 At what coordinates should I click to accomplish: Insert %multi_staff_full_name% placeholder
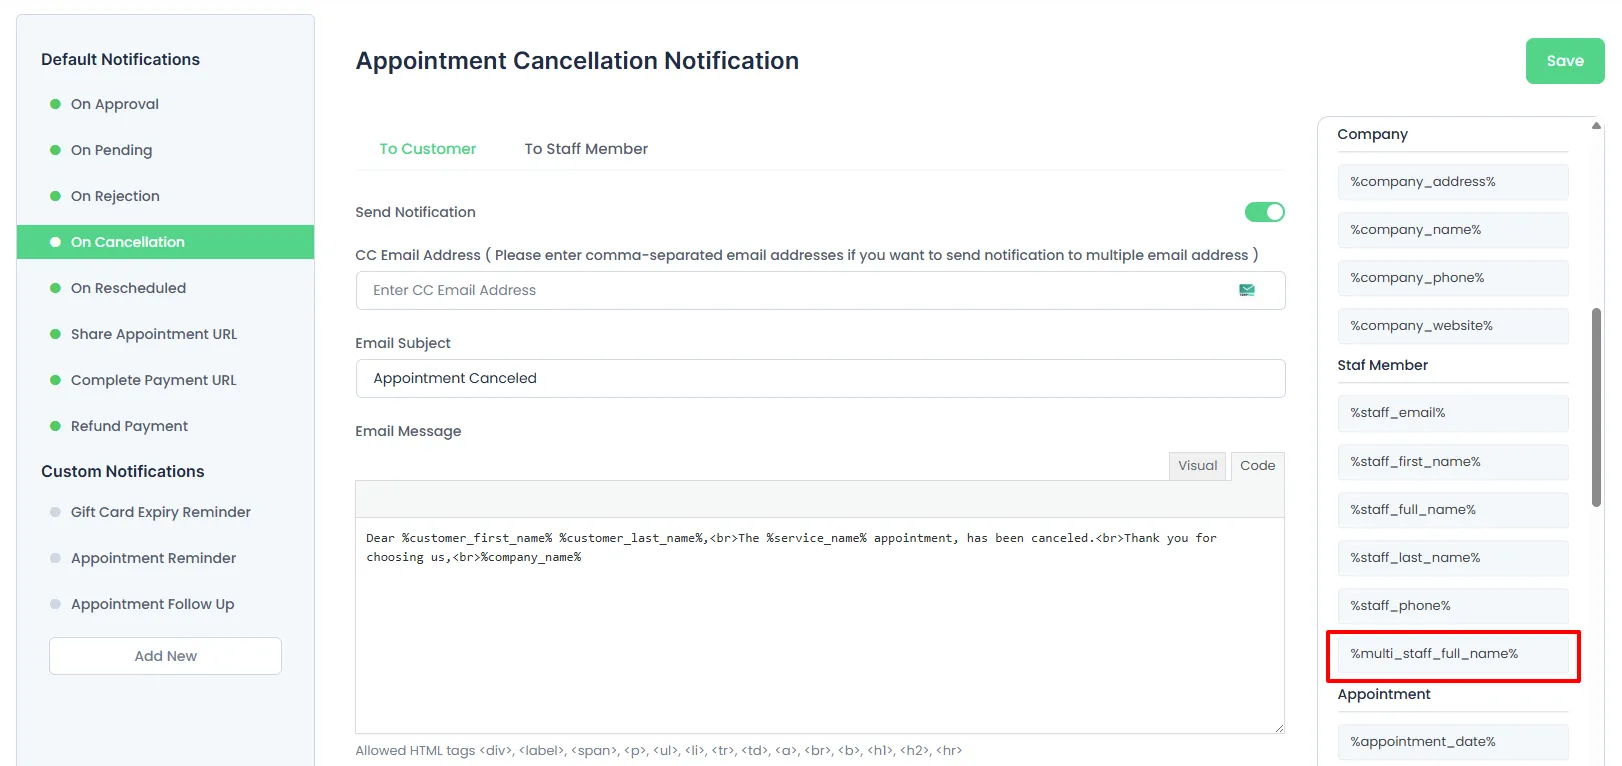(x=1453, y=654)
